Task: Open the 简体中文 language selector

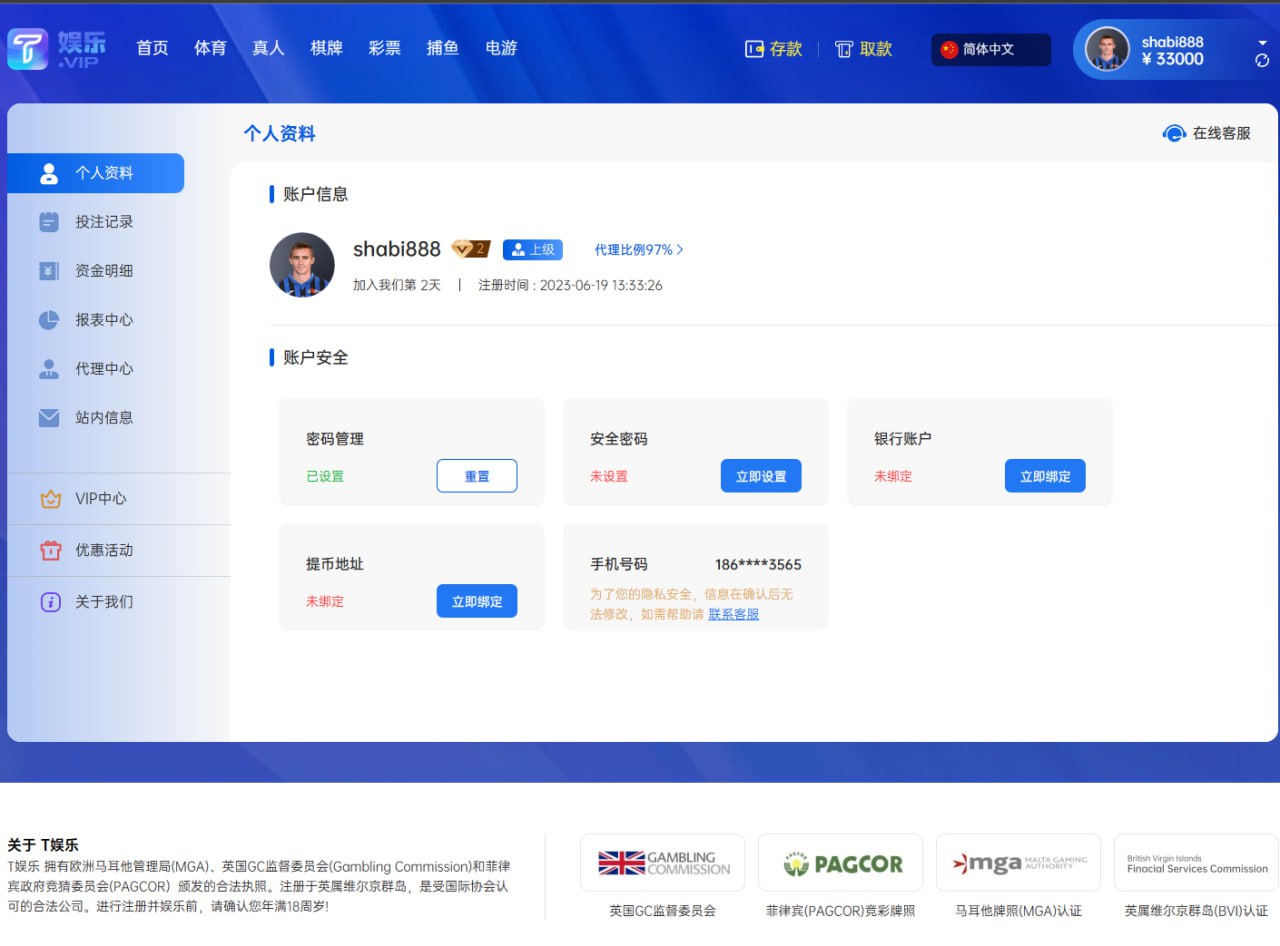Action: (990, 48)
